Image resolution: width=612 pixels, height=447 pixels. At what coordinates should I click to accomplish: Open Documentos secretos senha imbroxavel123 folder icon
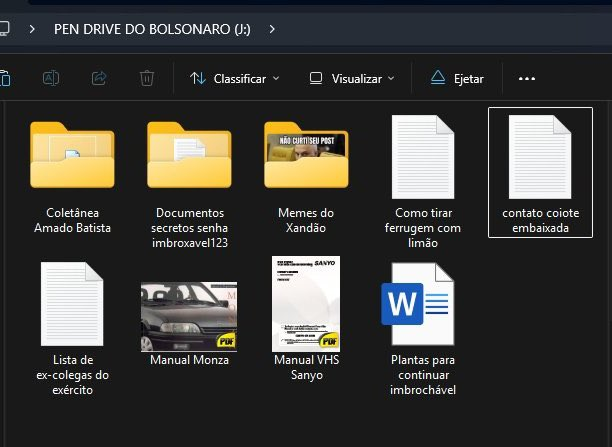(x=189, y=155)
